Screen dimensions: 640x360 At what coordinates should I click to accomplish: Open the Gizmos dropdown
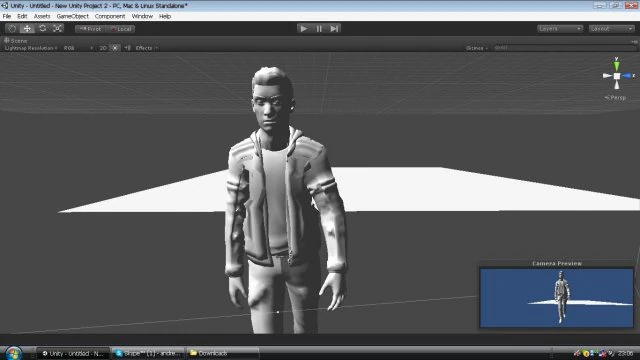[x=477, y=48]
